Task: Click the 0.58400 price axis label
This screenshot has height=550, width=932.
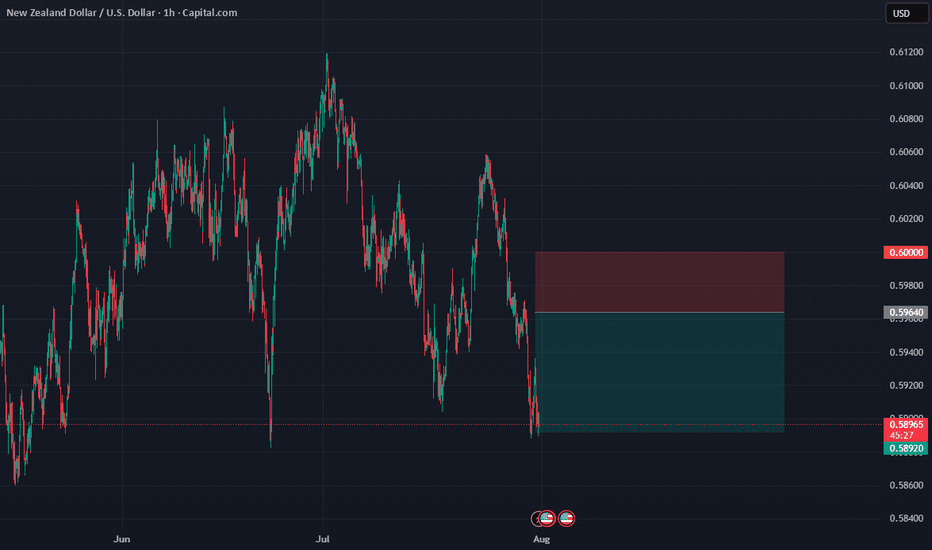Action: pos(906,518)
